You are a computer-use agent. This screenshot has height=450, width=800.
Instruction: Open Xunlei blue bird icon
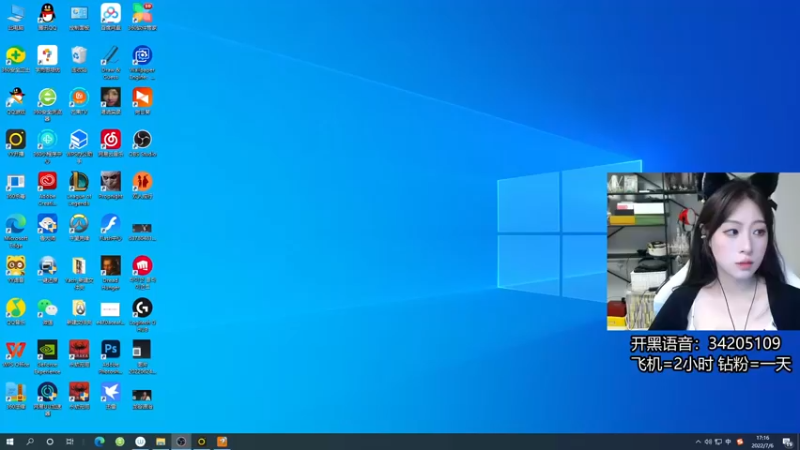[111, 395]
